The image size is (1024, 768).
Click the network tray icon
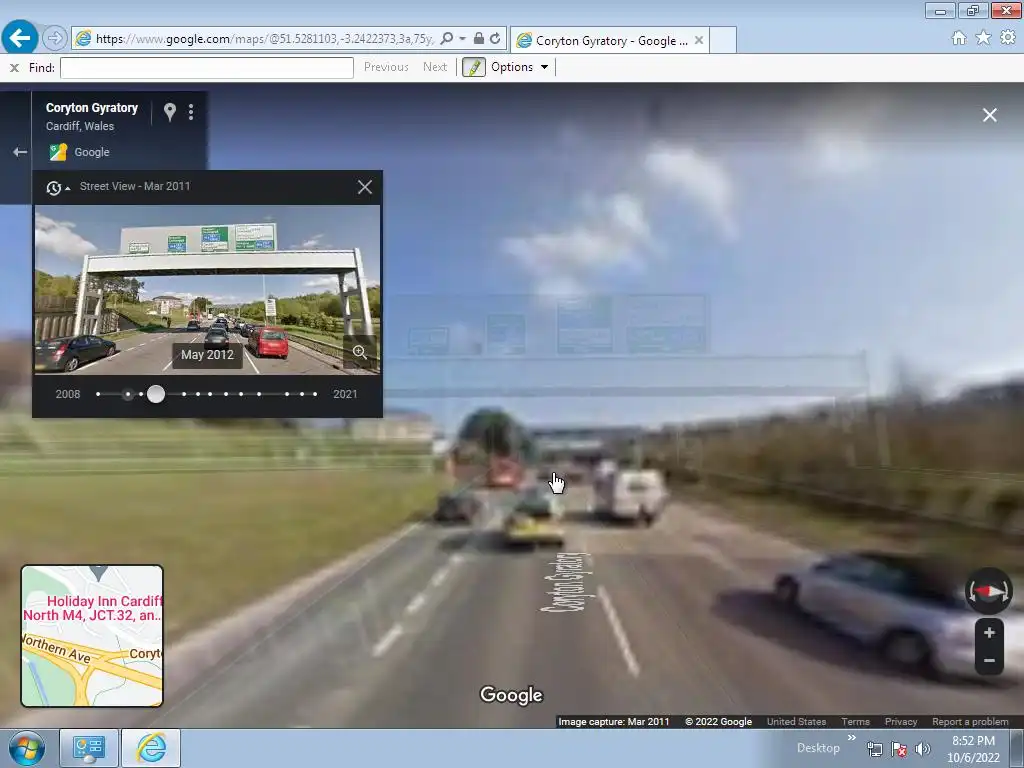point(874,749)
